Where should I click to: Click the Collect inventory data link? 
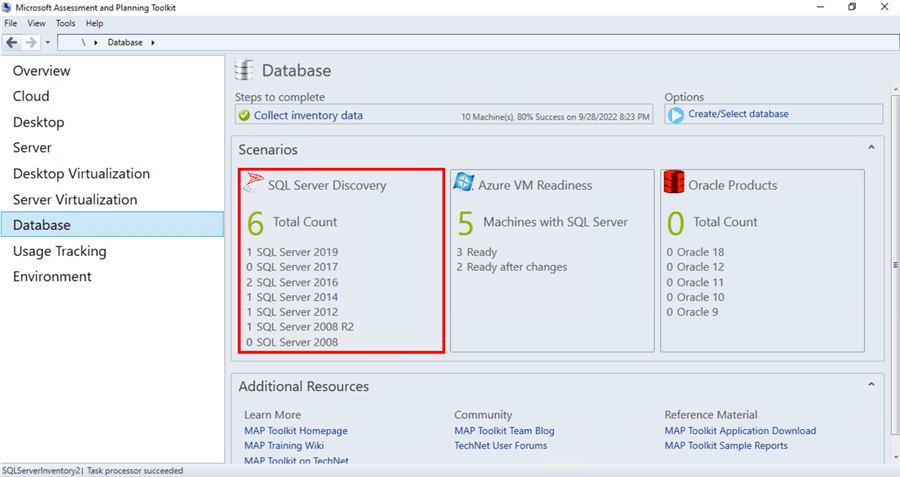click(308, 115)
